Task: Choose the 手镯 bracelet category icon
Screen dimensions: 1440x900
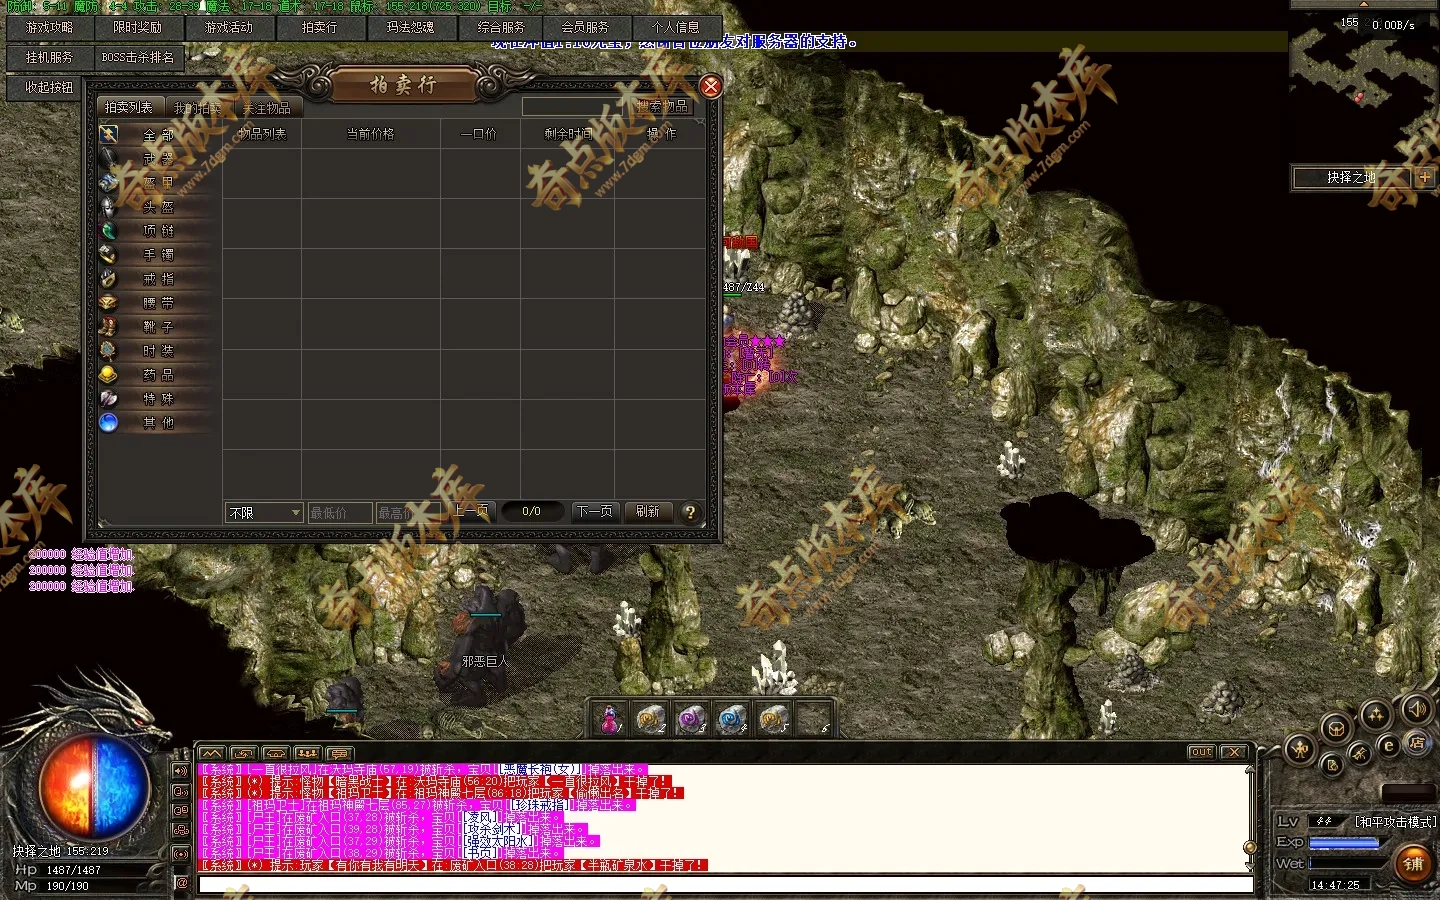Action: 109,254
